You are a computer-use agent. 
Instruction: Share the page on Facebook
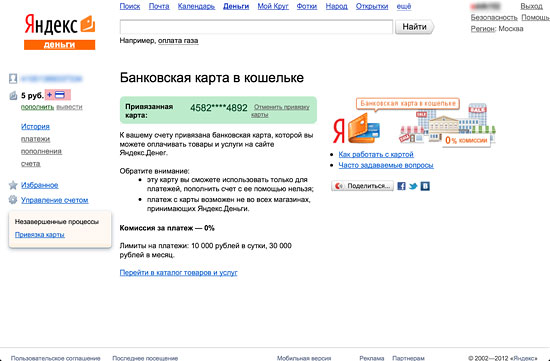(x=402, y=186)
